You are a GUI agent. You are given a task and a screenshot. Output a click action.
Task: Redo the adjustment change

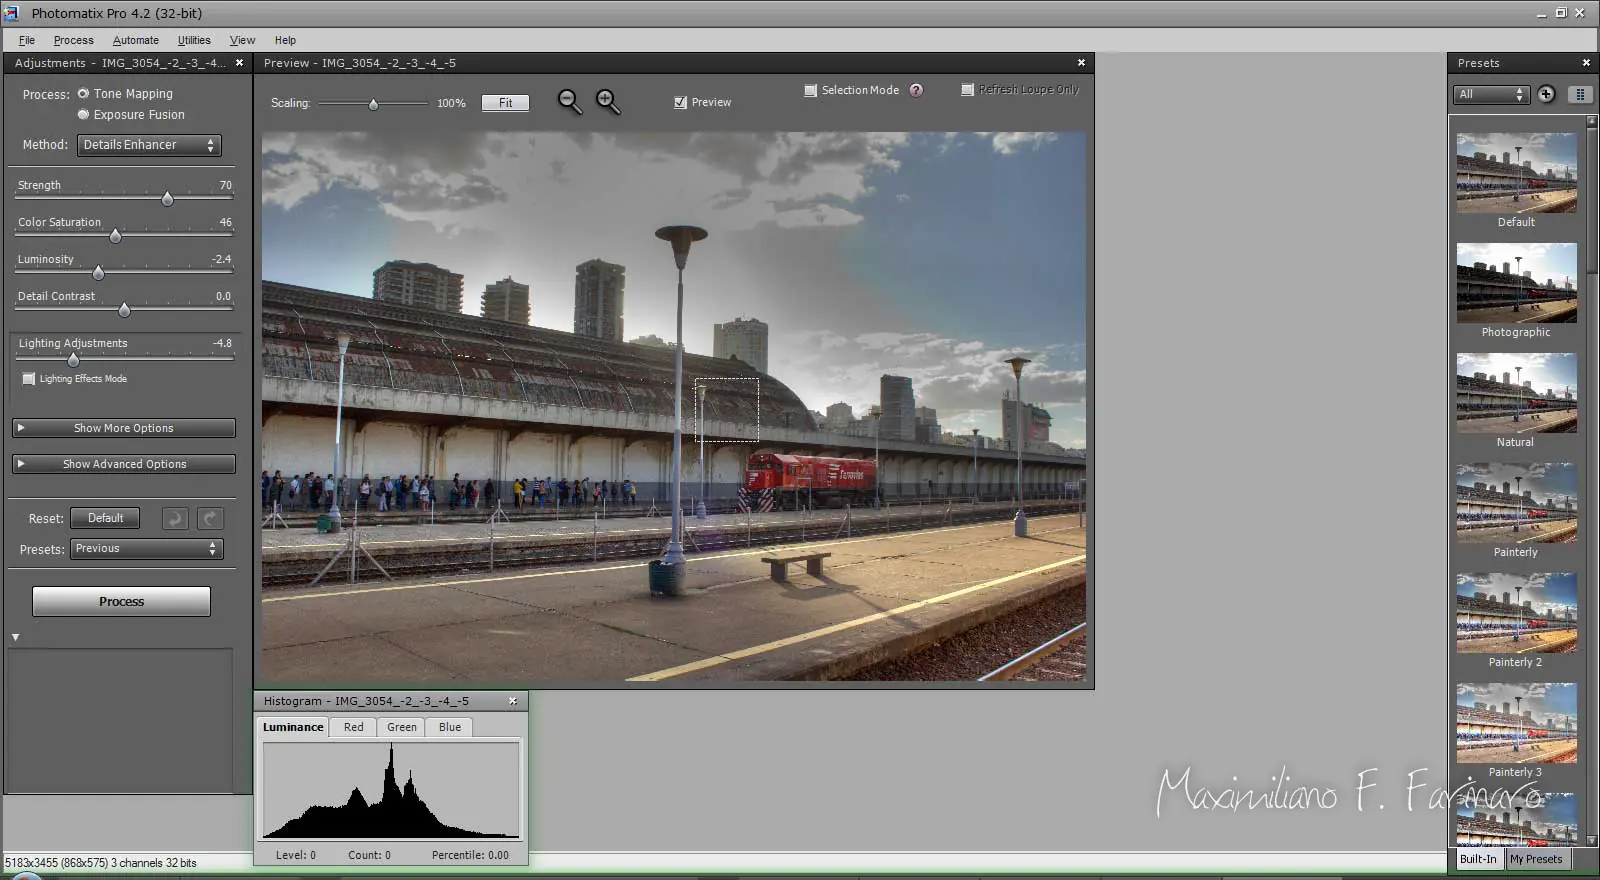(210, 518)
